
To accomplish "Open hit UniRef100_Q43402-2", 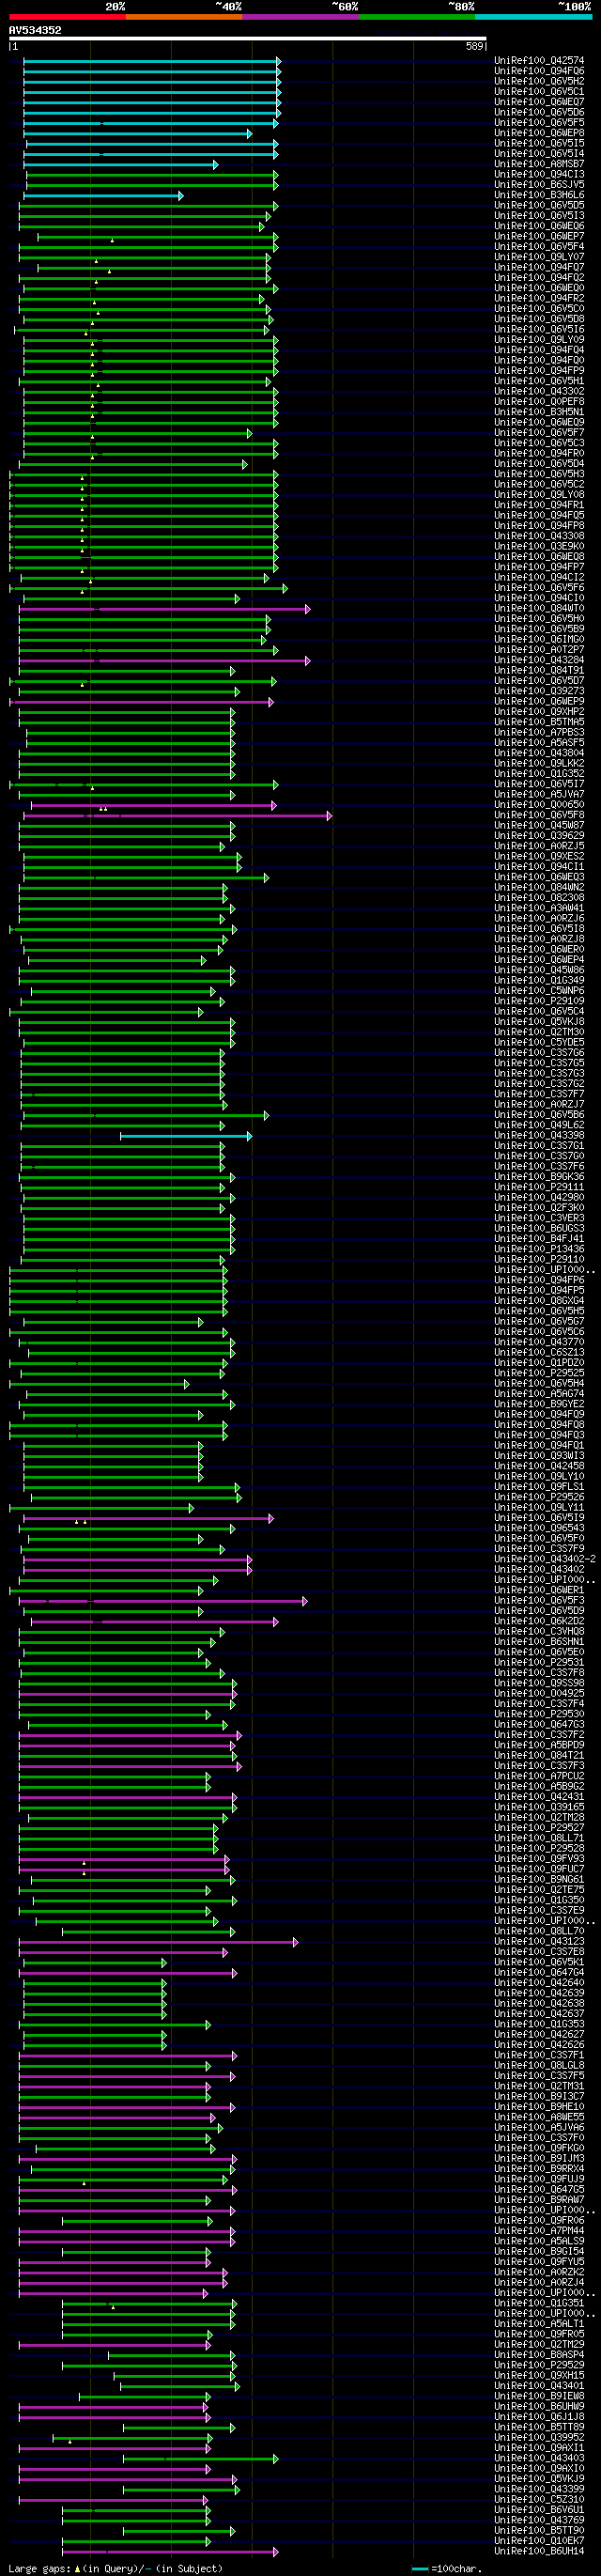I will (x=545, y=1559).
